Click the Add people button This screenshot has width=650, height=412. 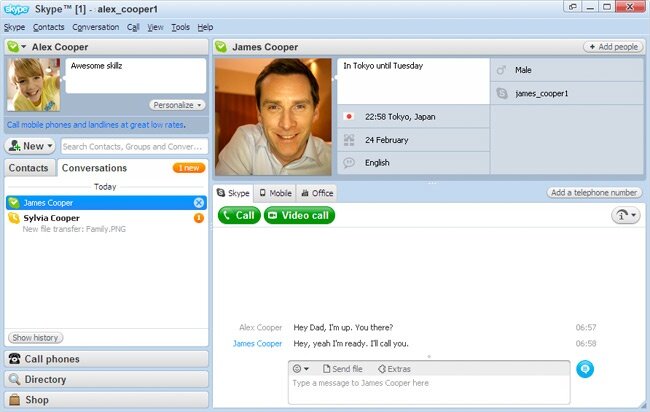[x=613, y=47]
